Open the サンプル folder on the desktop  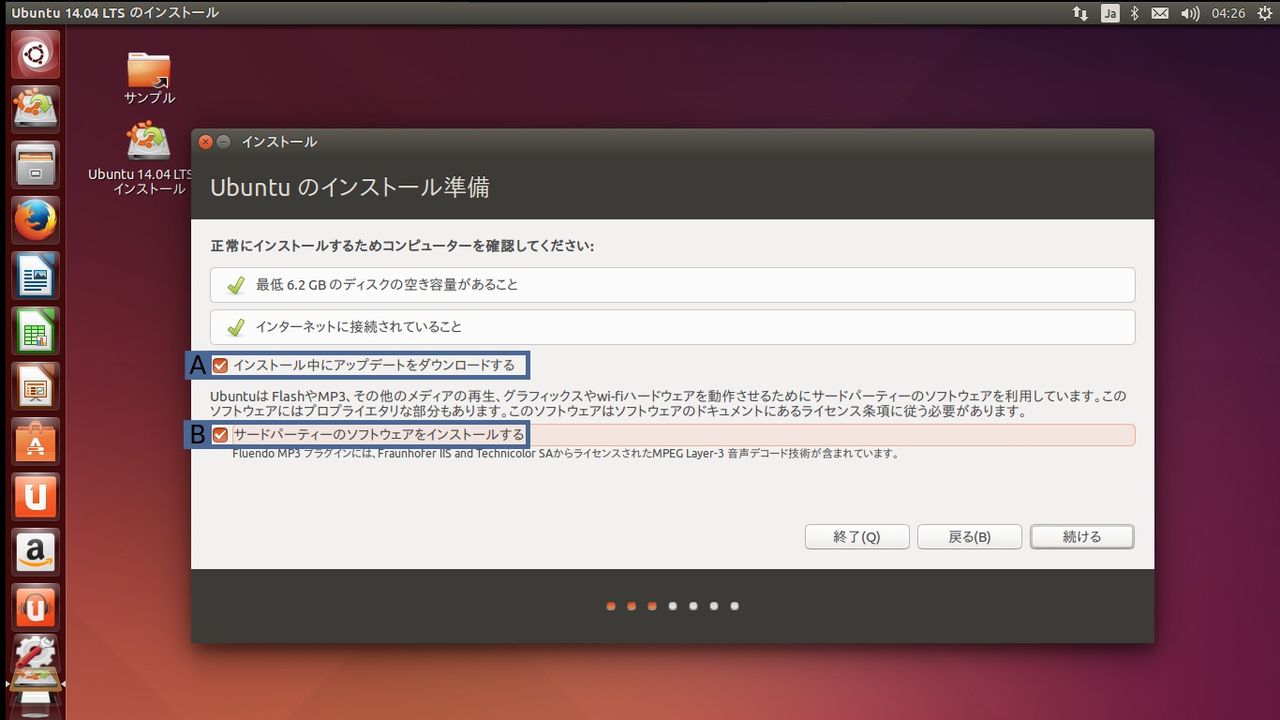[149, 78]
